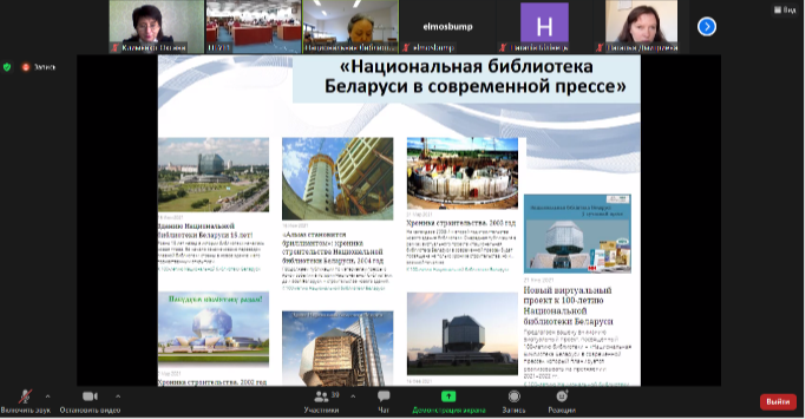
Task: Open the Чат chat panel
Action: click(383, 400)
